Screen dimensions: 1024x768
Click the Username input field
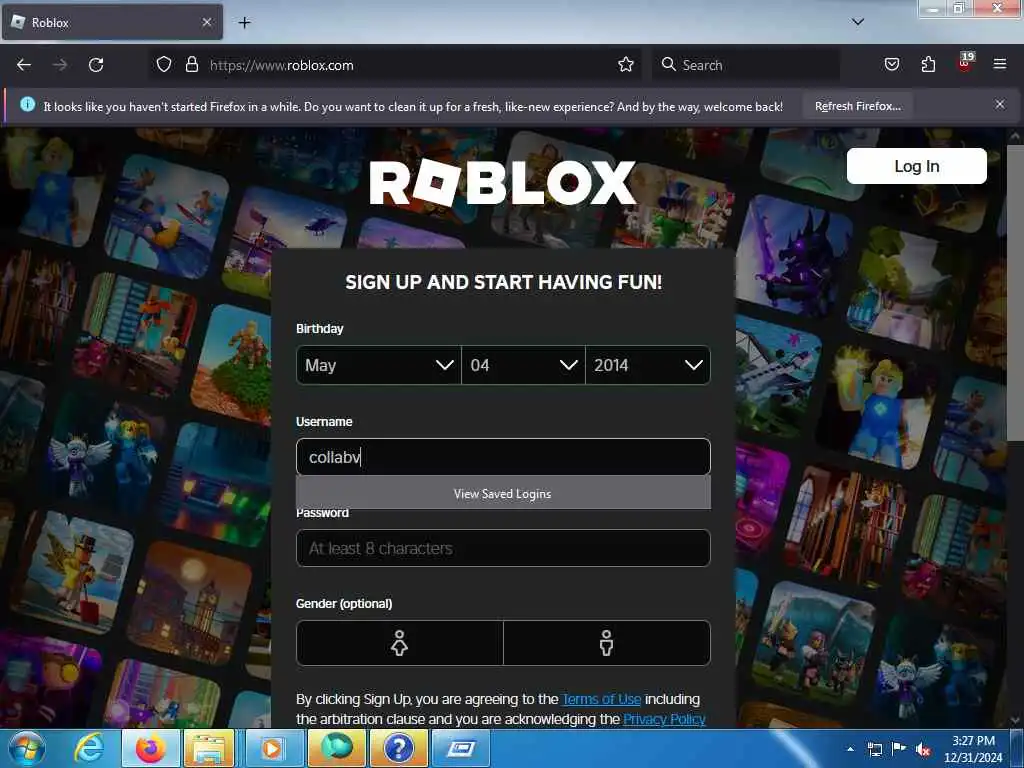tap(503, 456)
